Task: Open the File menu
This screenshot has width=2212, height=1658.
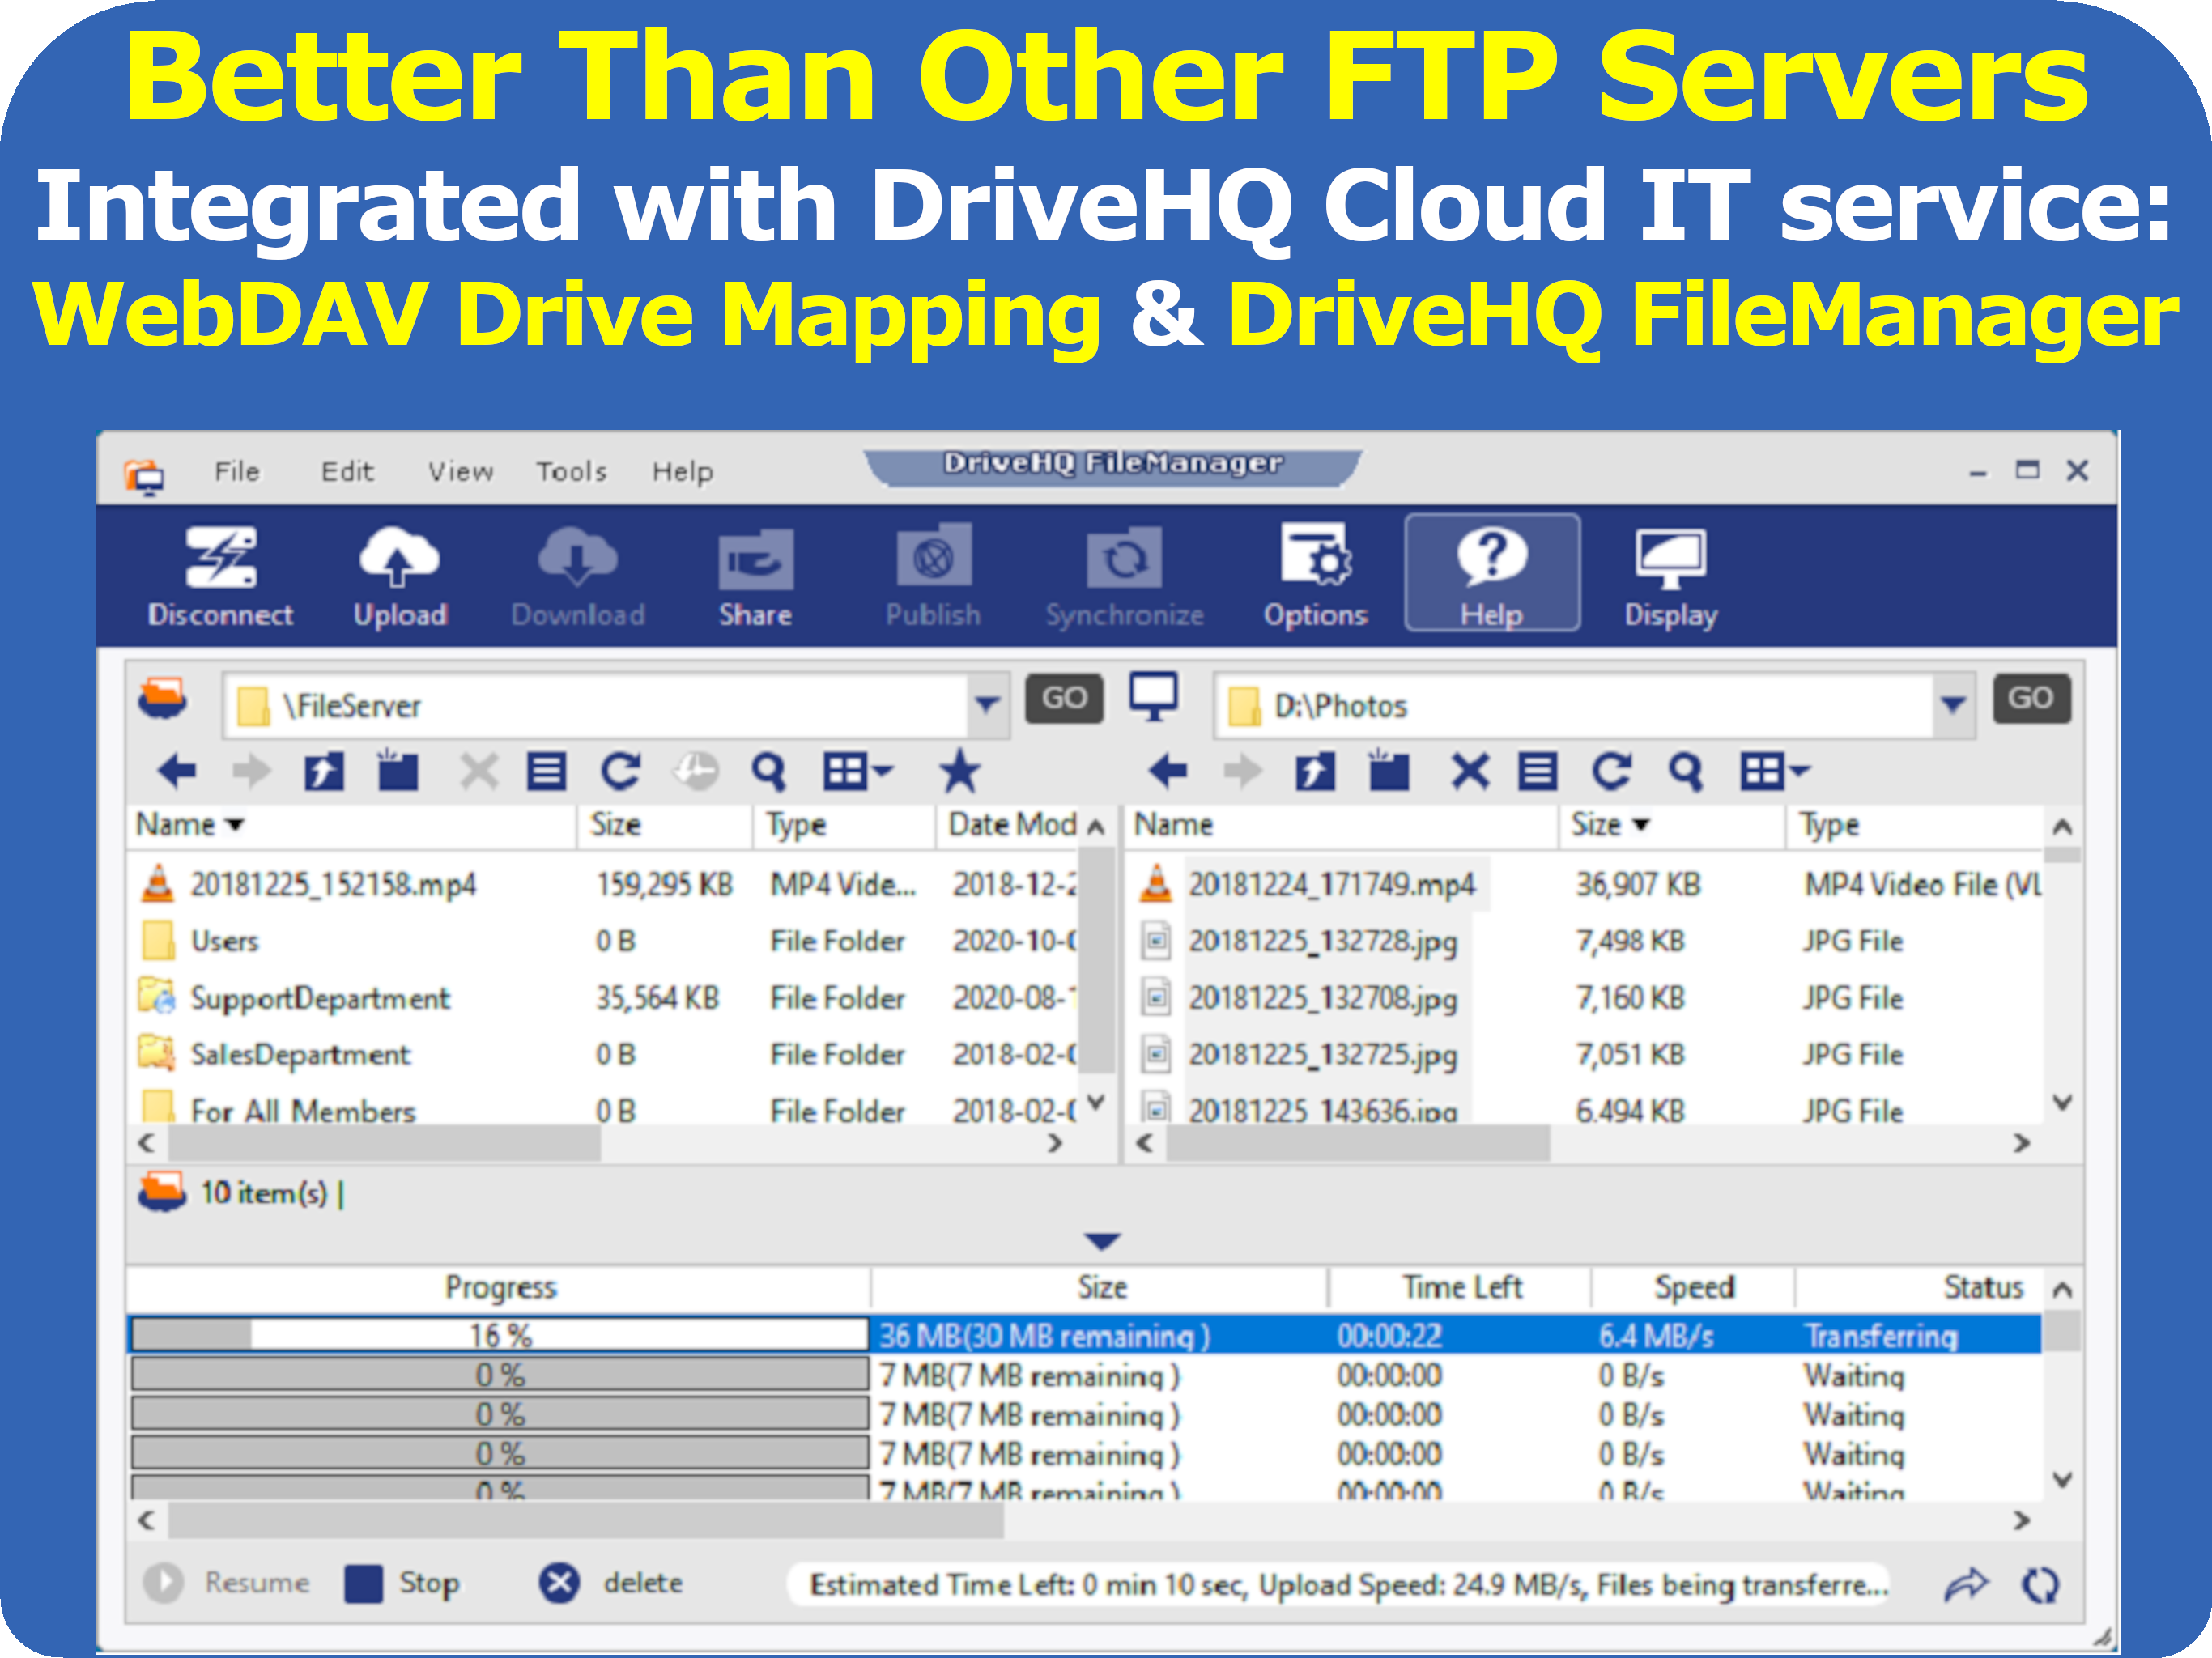Action: pyautogui.click(x=237, y=471)
